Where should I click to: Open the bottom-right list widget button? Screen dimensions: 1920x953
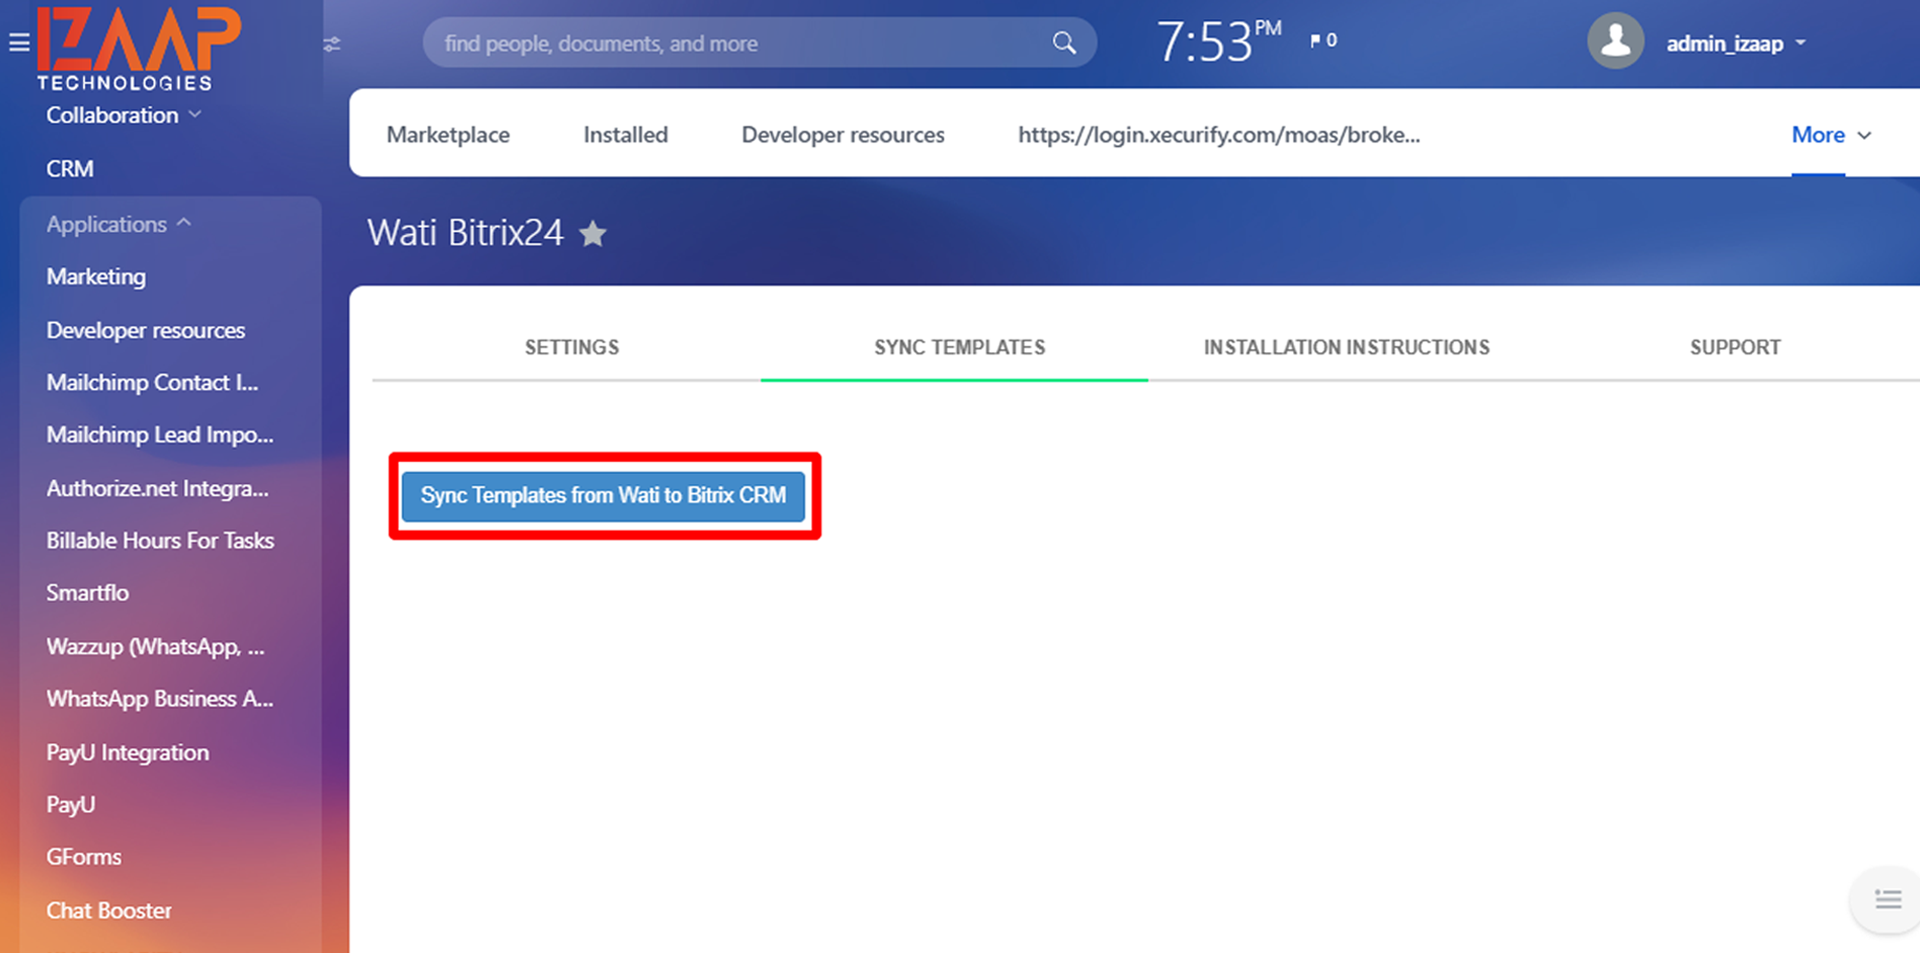(1888, 899)
